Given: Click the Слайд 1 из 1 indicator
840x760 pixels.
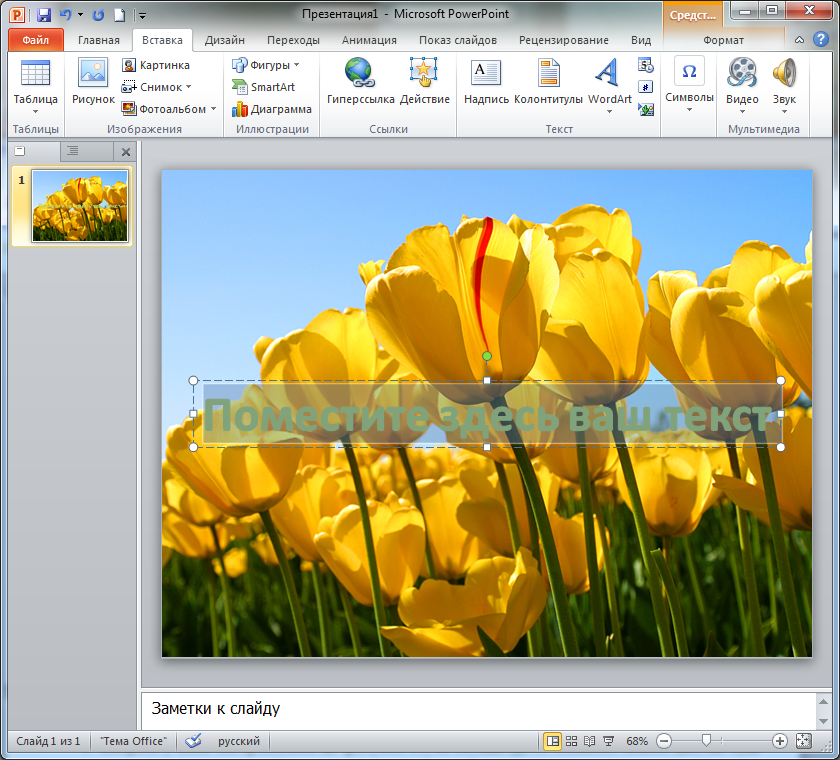Looking at the screenshot, I should coord(48,741).
